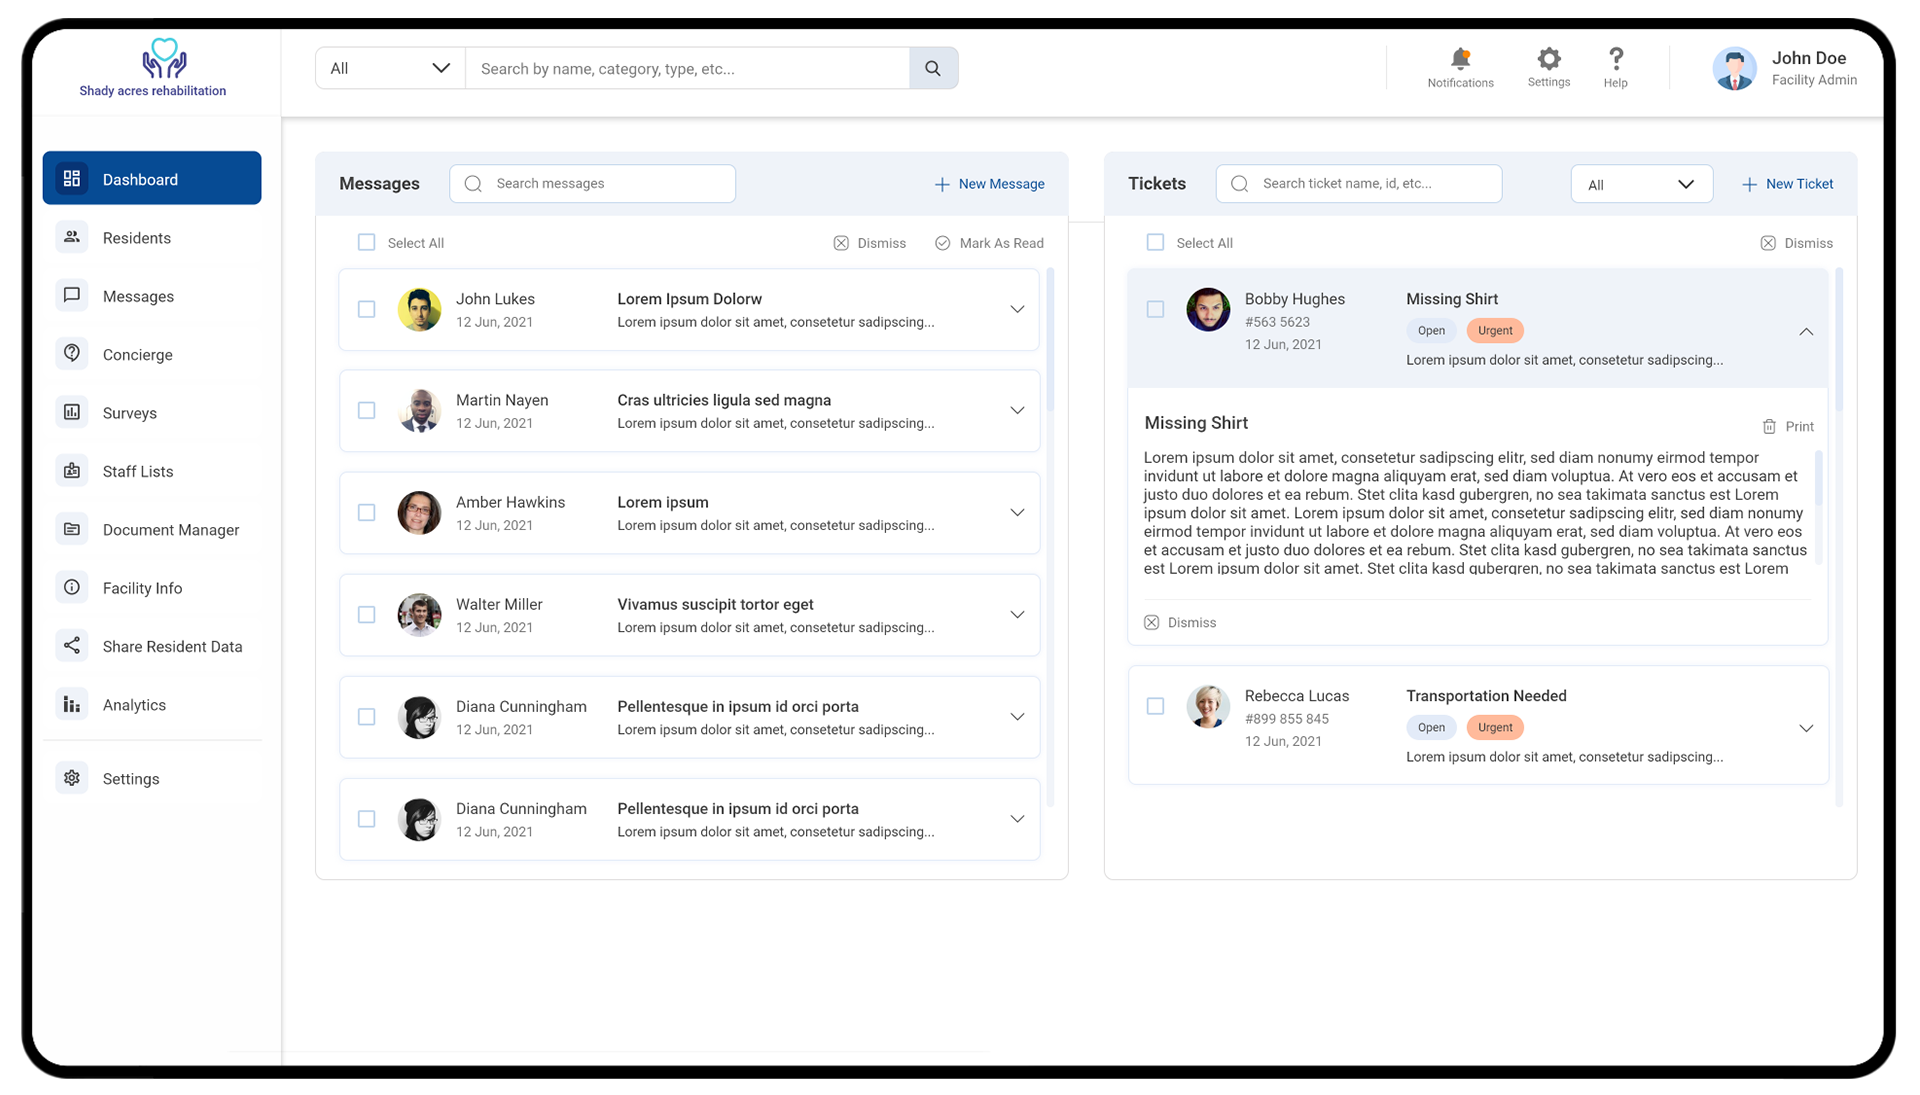Click the Dismiss X icon in Tickets toolbar
Screen dimensions: 1920x1095
tap(1768, 243)
